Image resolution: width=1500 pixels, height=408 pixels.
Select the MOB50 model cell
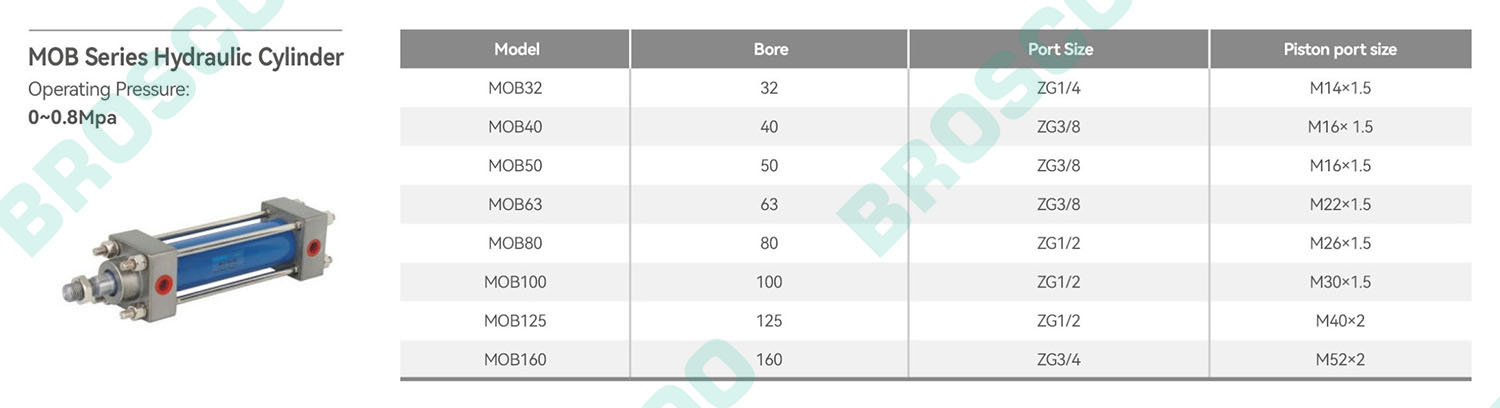coord(515,166)
